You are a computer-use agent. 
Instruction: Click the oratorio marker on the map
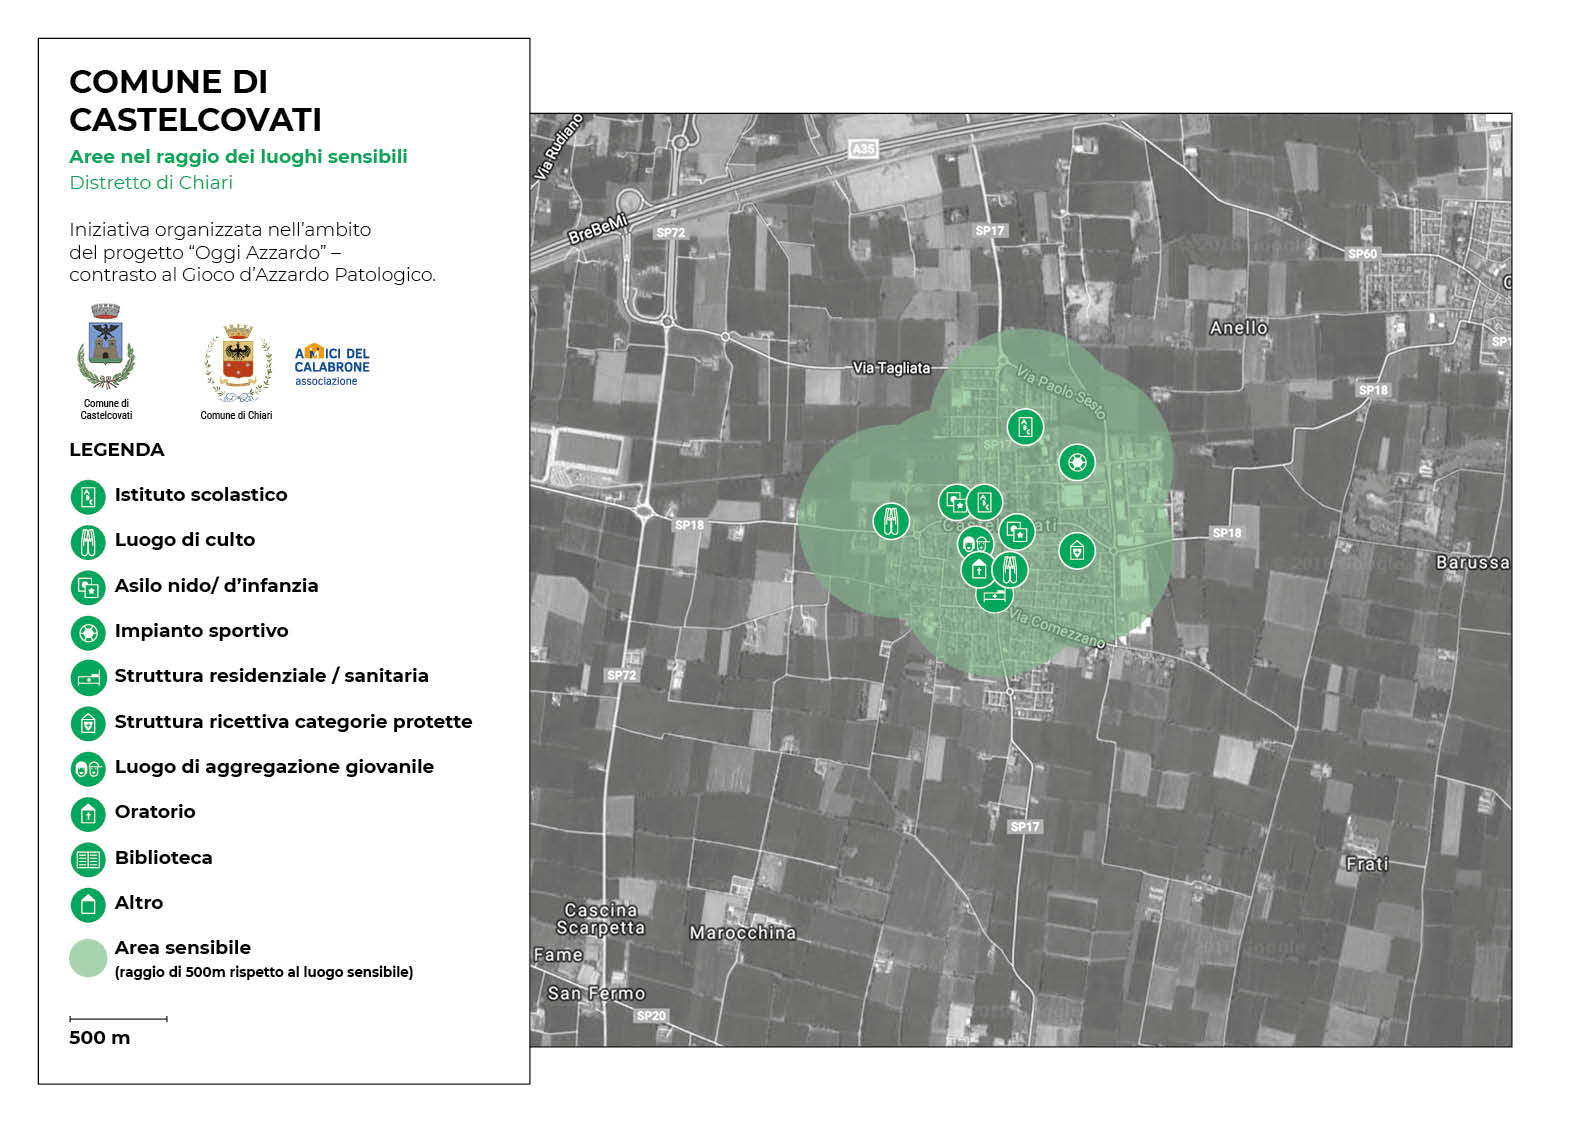click(x=977, y=570)
